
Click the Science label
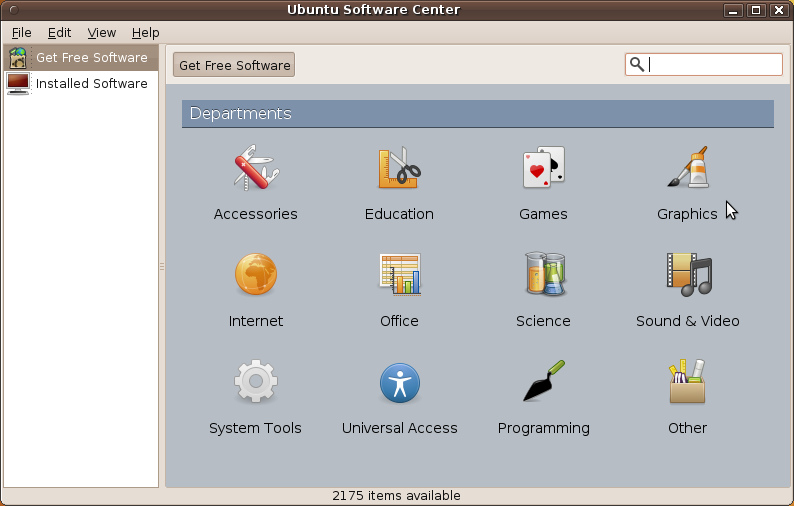tap(543, 321)
